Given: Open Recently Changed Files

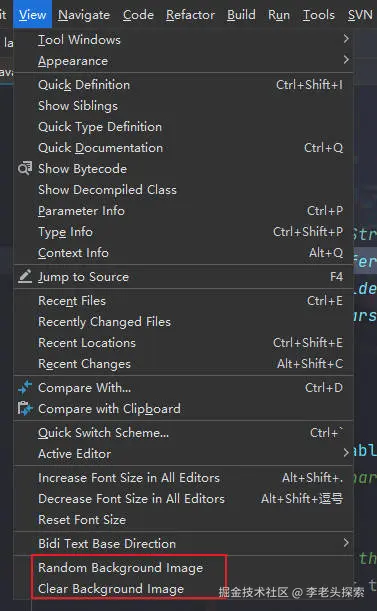Looking at the screenshot, I should click(184, 322).
